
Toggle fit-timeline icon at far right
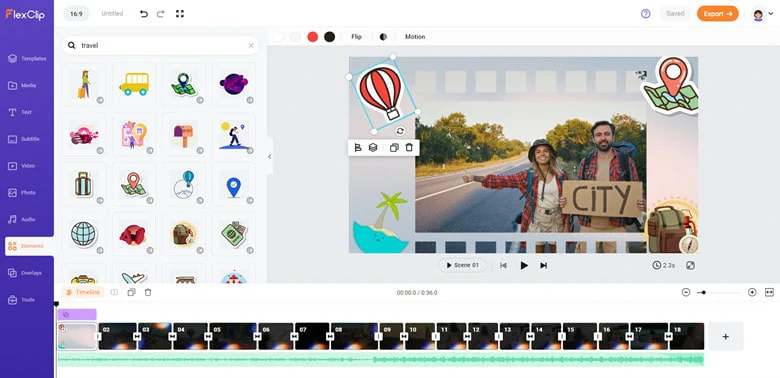770,292
